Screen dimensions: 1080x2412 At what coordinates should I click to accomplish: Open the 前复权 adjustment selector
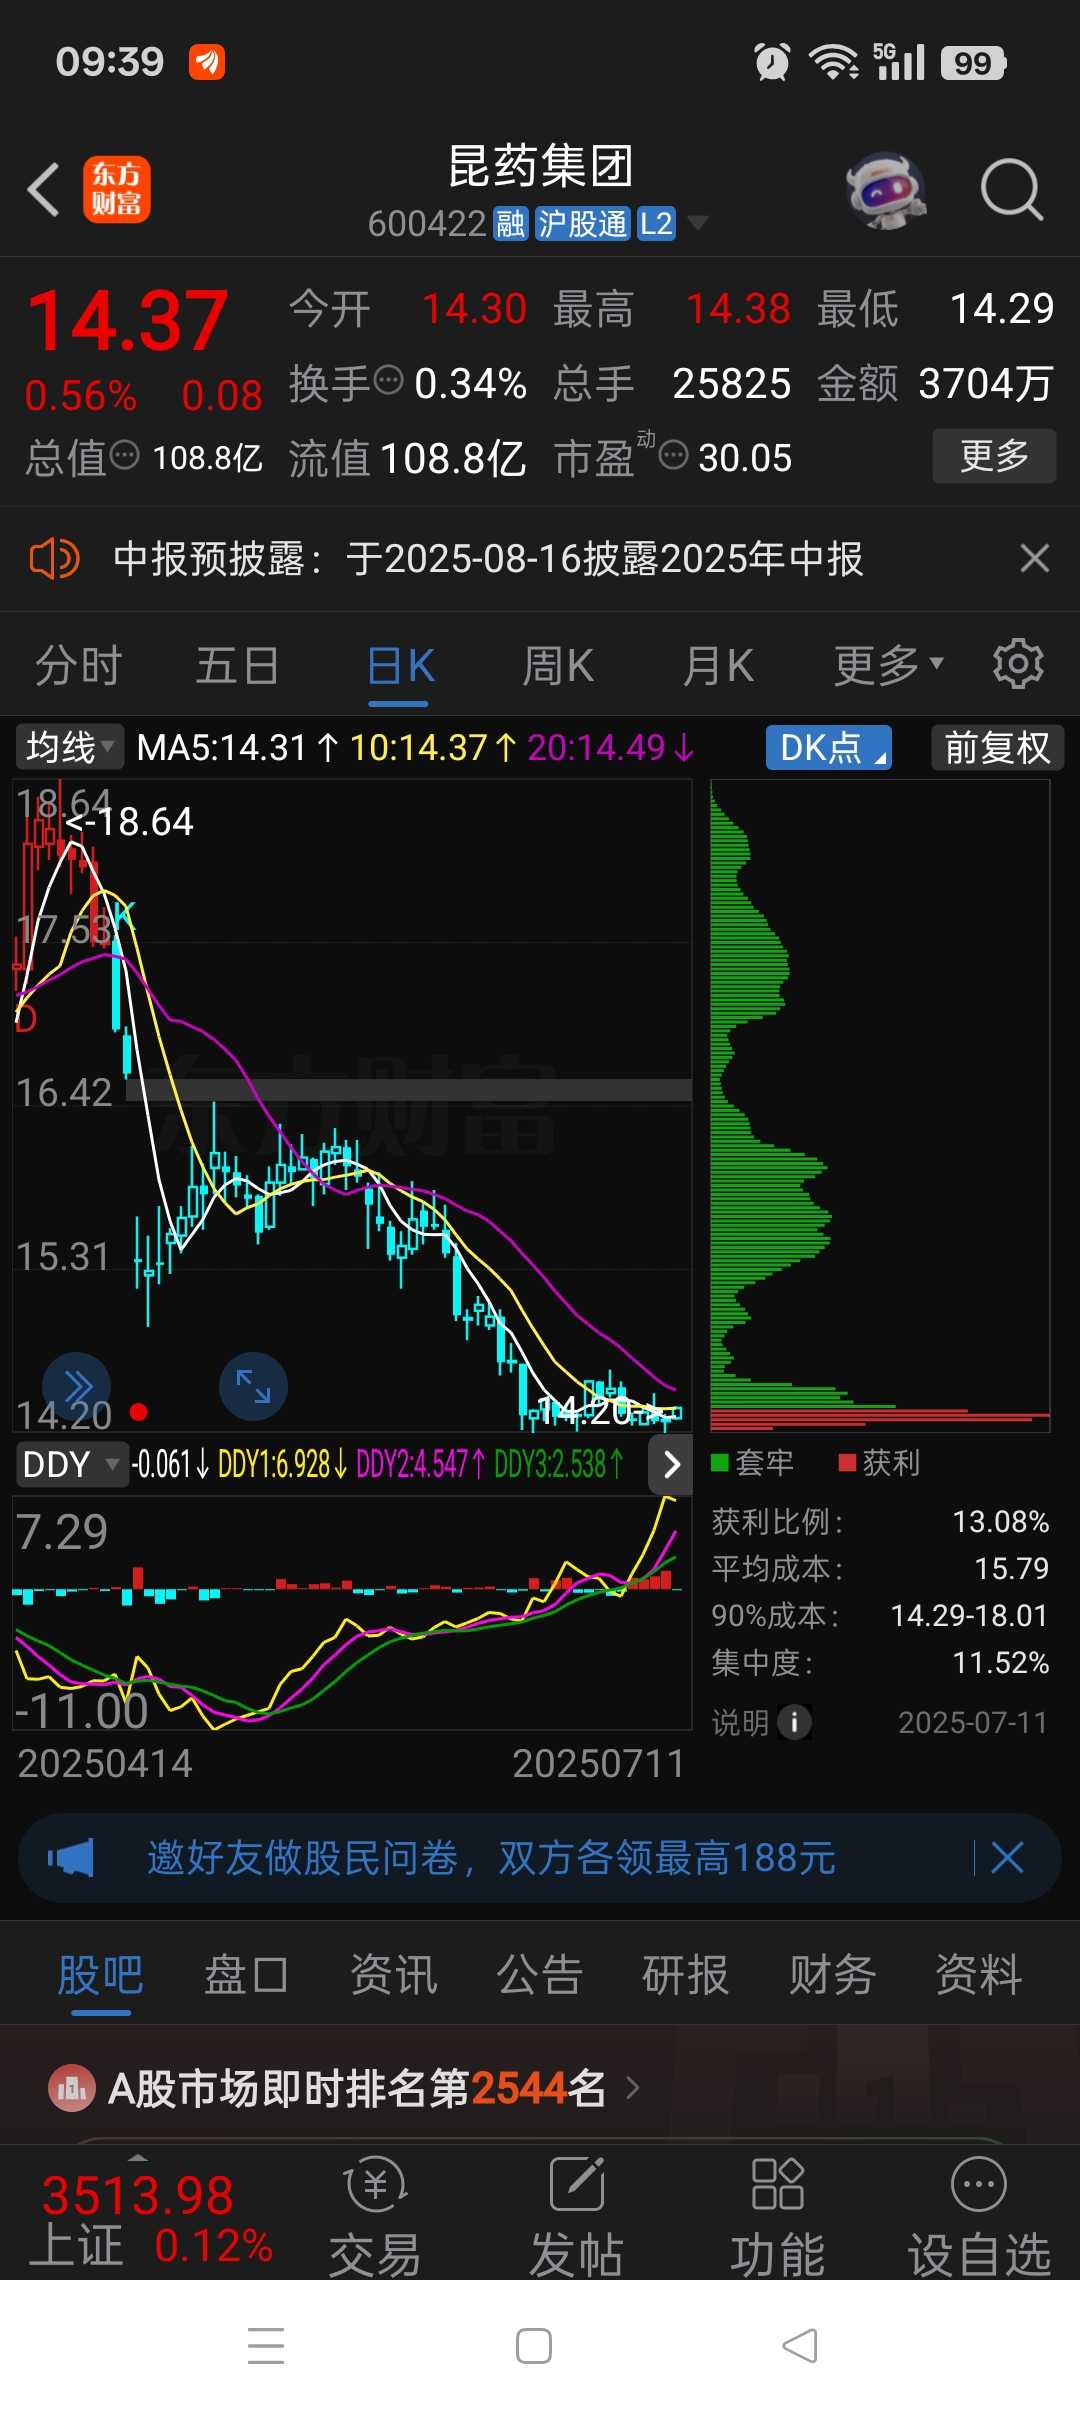997,747
